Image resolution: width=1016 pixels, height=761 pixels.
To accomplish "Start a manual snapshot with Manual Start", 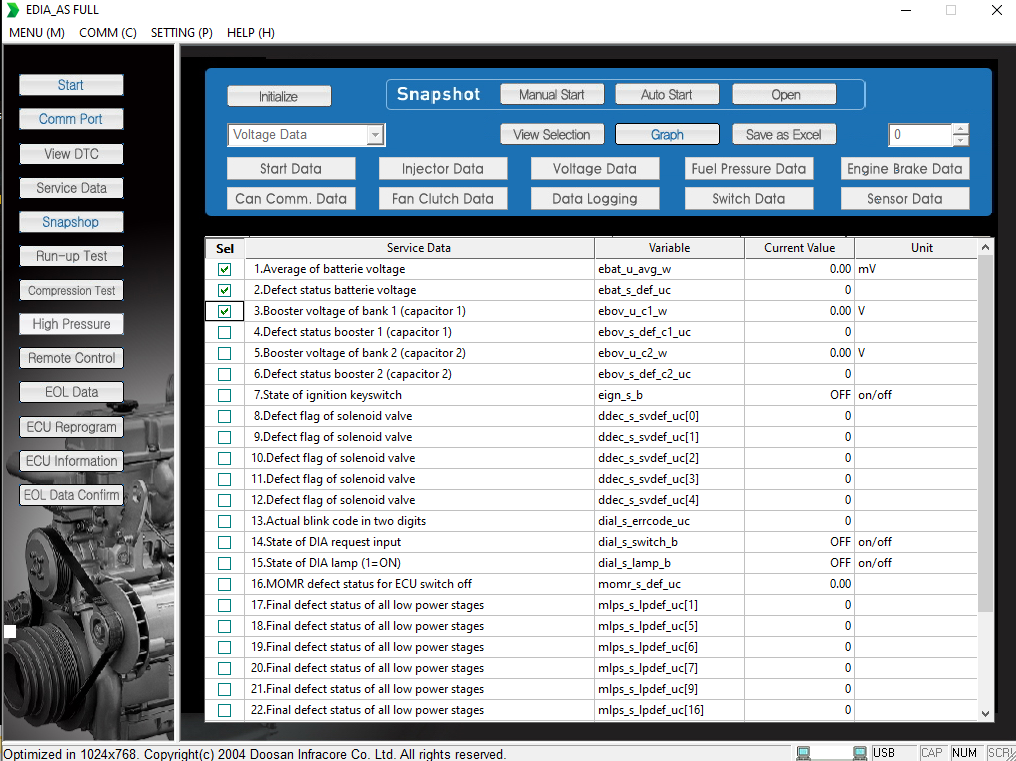I will pyautogui.click(x=552, y=95).
